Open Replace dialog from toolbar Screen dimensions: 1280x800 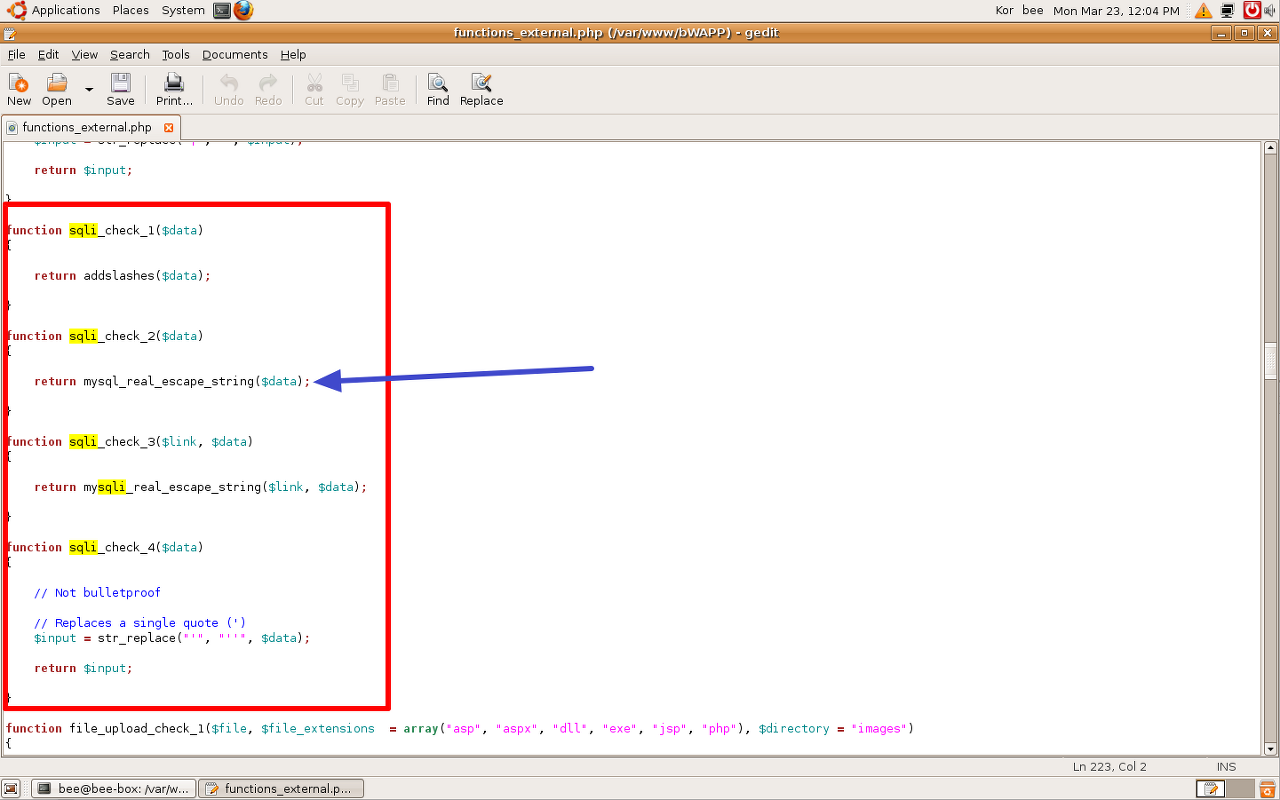tap(481, 89)
